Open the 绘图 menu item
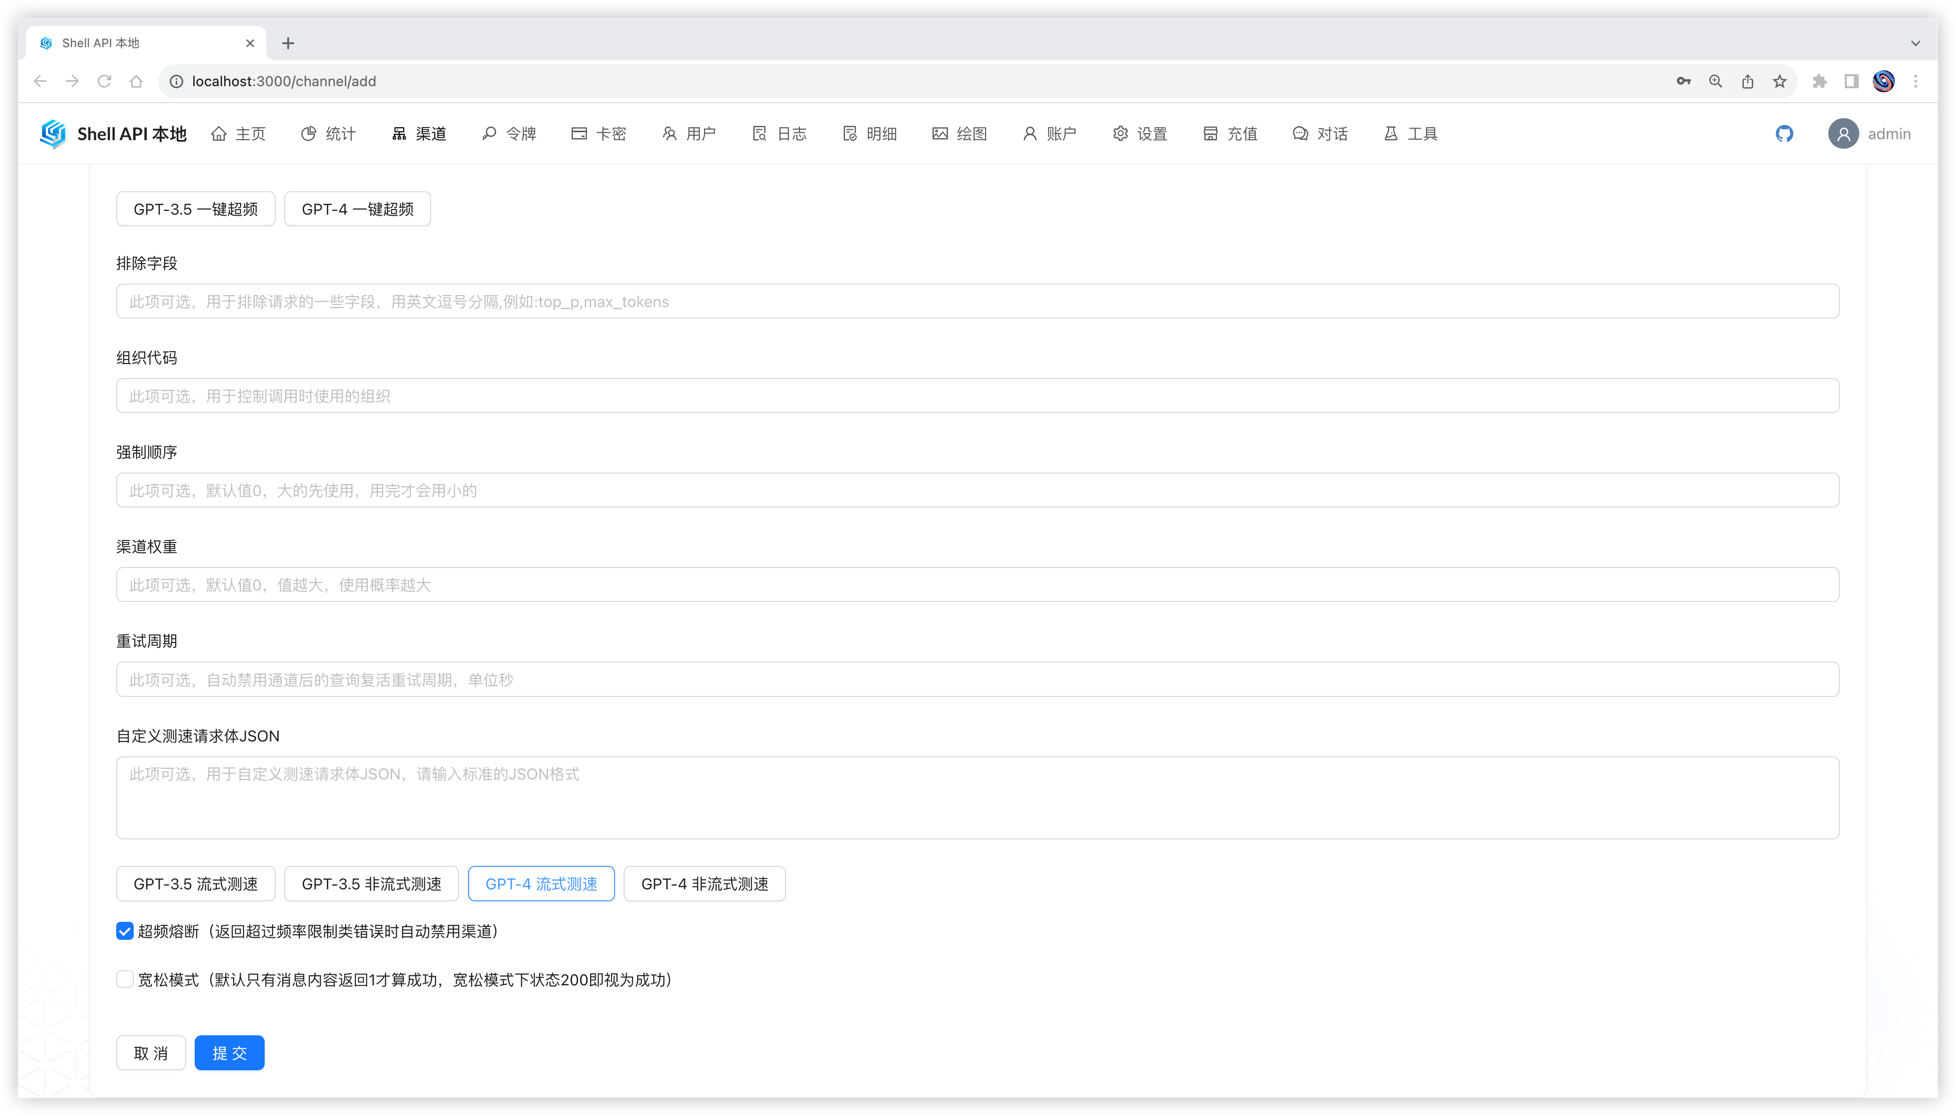This screenshot has height=1116, width=1956. click(x=960, y=134)
